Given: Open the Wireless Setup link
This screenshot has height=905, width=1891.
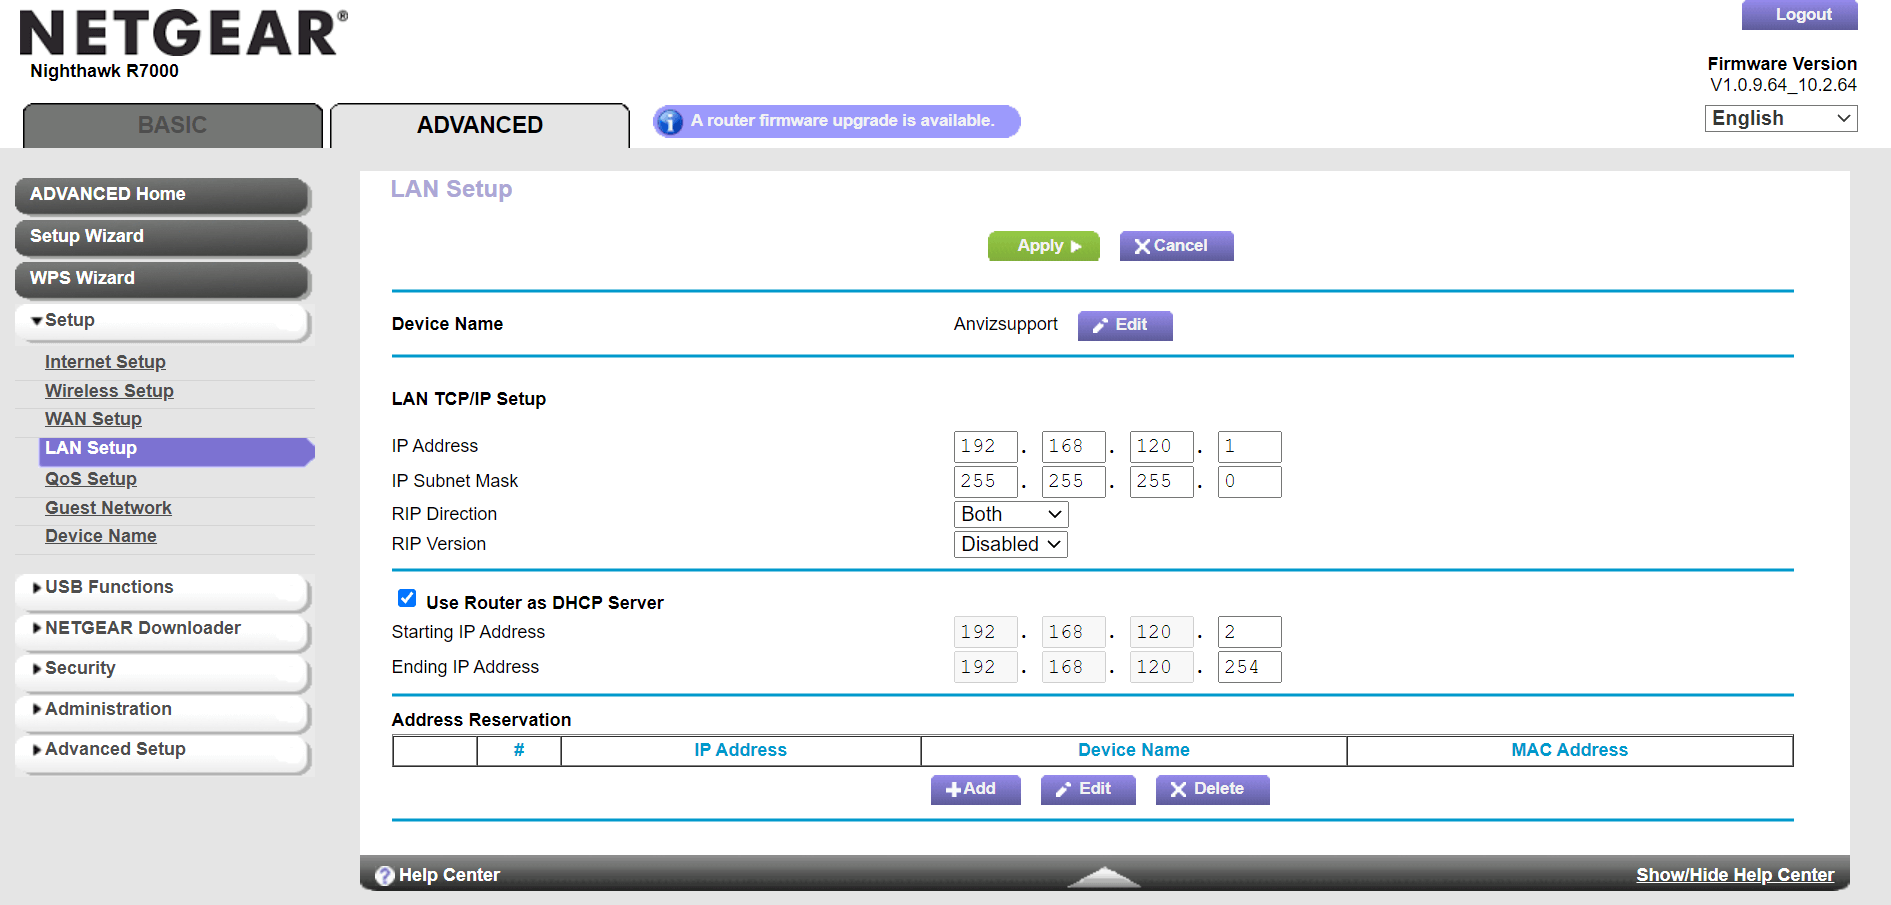Looking at the screenshot, I should coord(109,391).
